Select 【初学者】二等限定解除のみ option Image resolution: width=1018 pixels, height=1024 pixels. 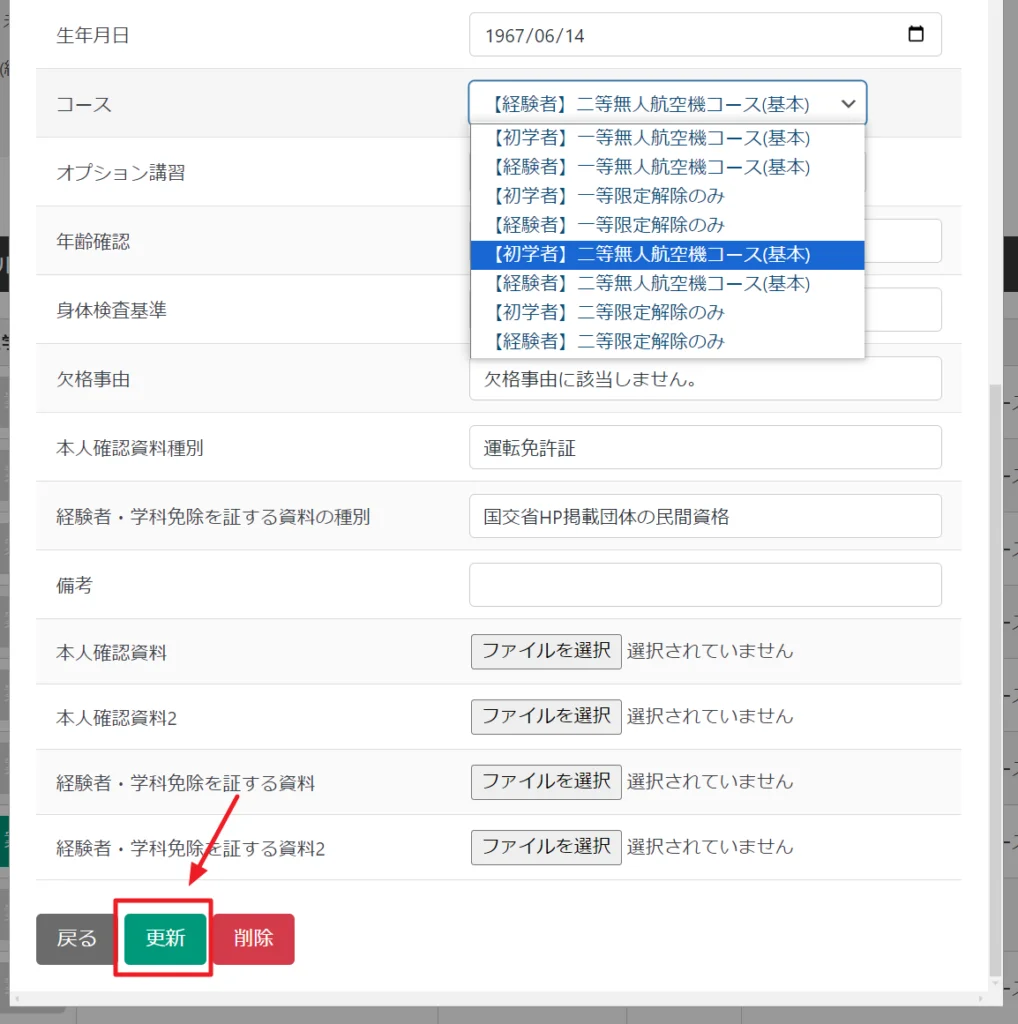click(x=608, y=313)
